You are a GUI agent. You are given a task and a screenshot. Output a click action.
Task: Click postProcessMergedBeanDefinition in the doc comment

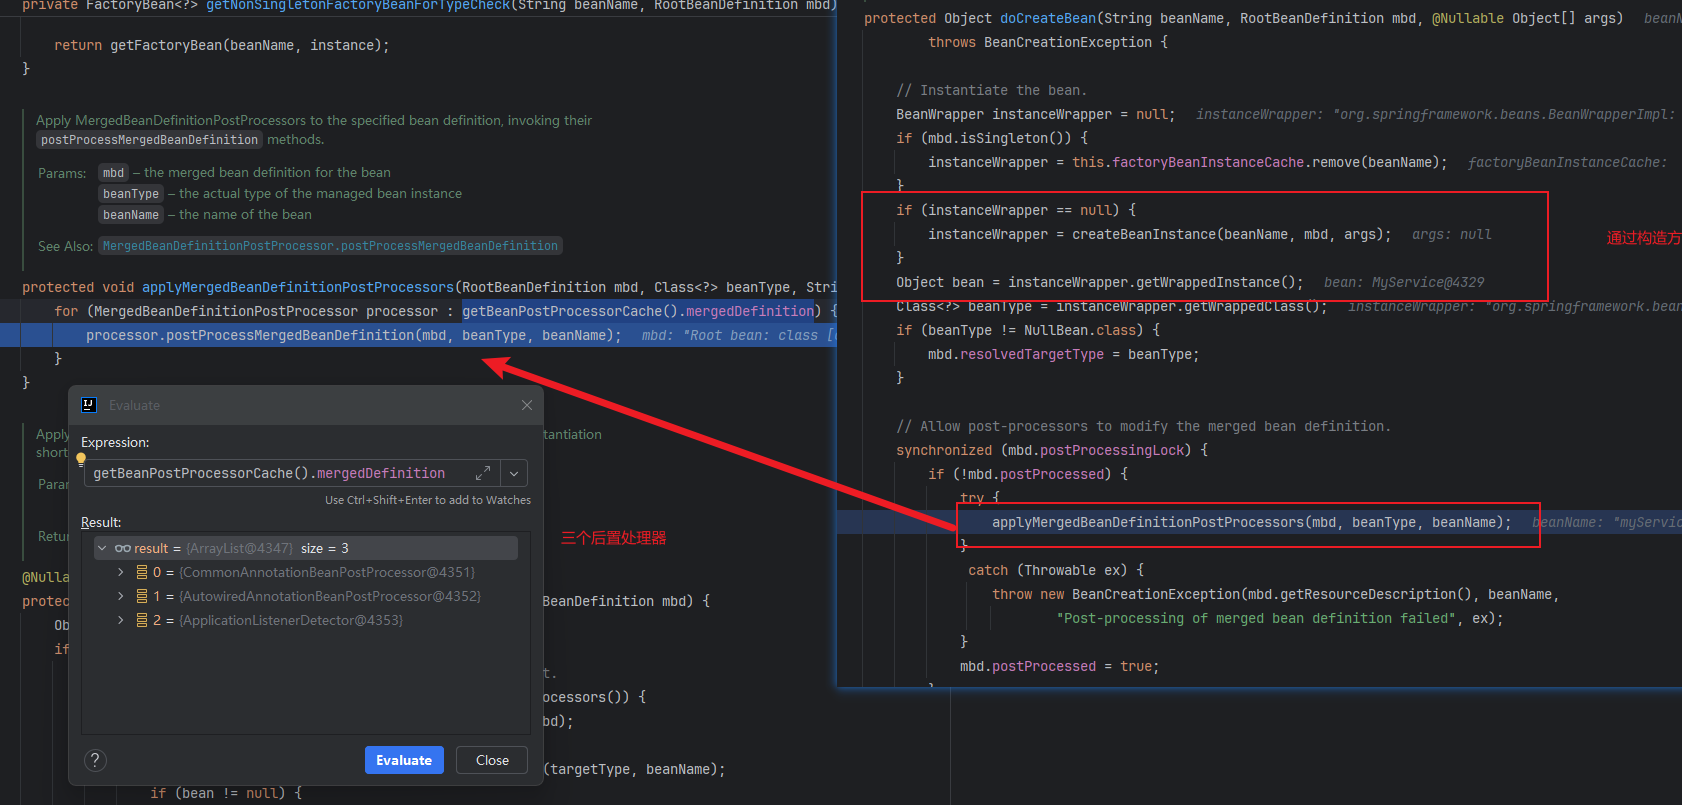(149, 140)
